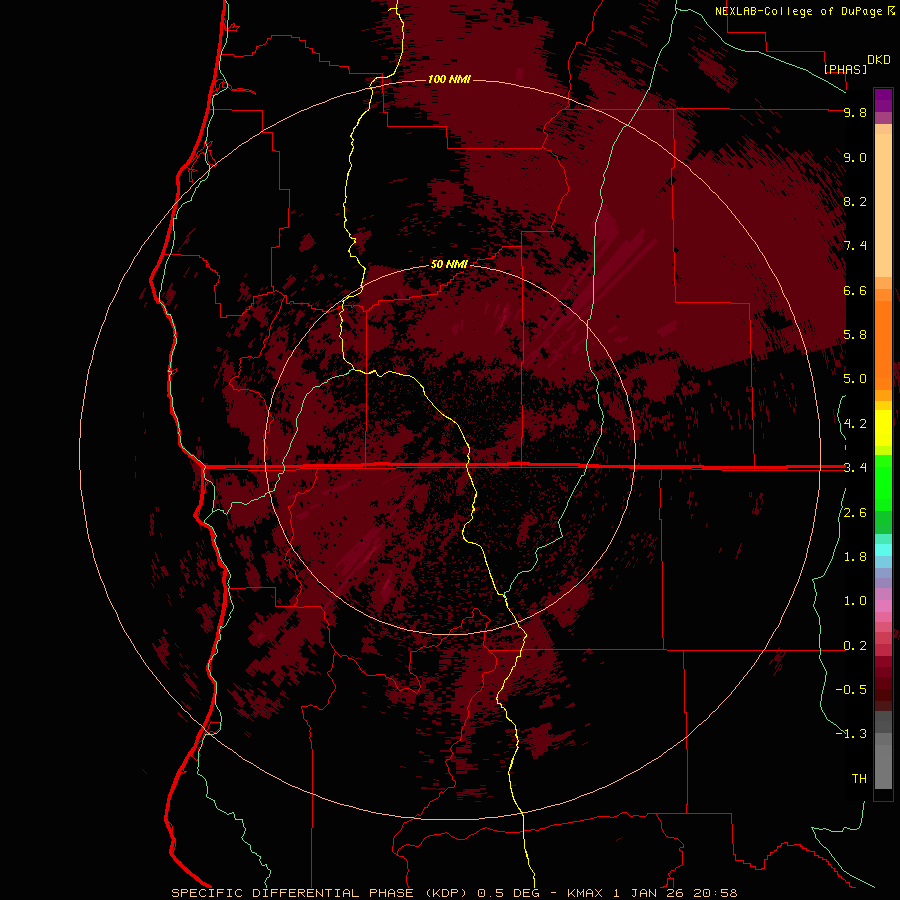Pick the bright green segment of color bar
The width and height of the screenshot is (900, 900).
coord(883,481)
